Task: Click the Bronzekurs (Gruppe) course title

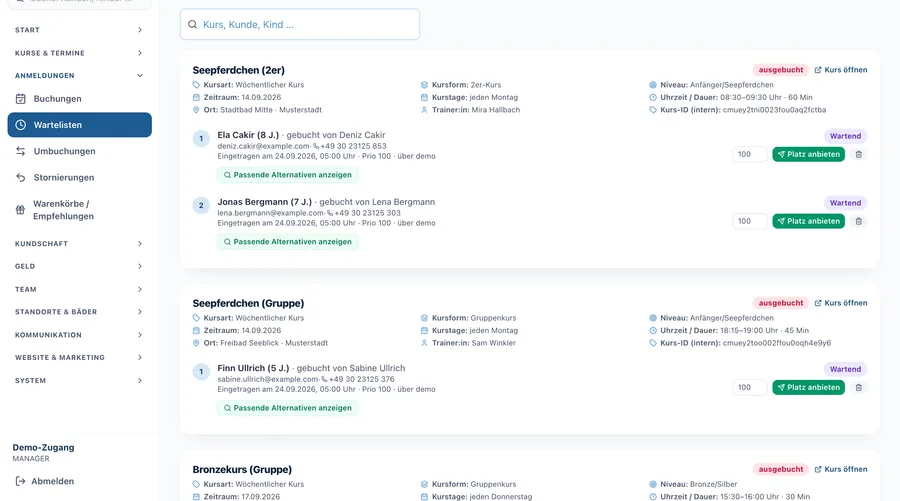Action: [x=242, y=469]
